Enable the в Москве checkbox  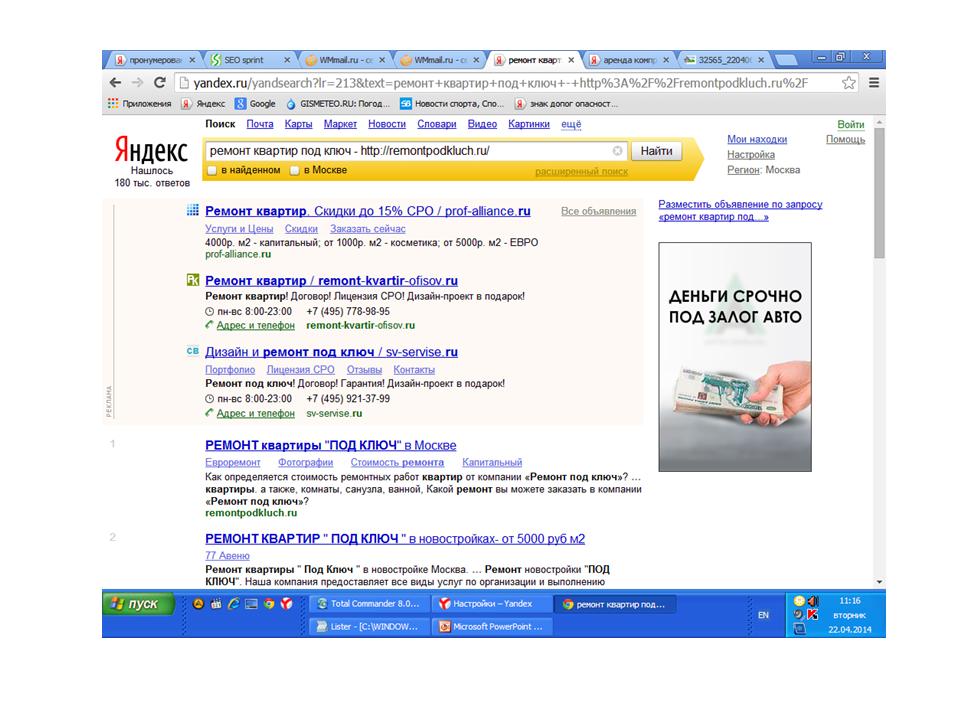tap(294, 170)
